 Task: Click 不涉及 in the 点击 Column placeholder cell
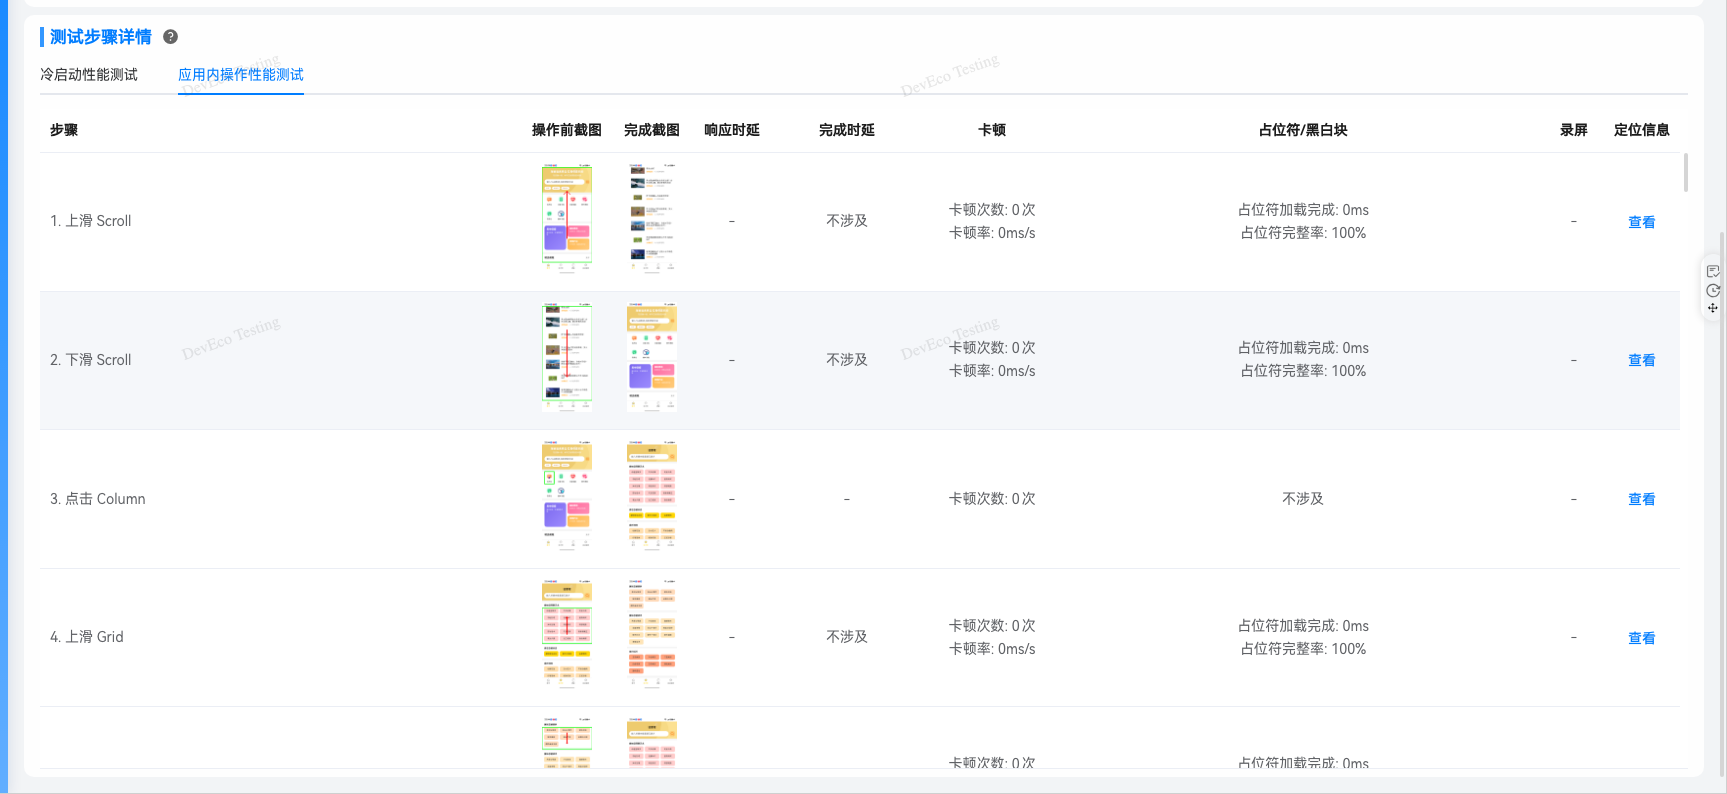(1303, 499)
